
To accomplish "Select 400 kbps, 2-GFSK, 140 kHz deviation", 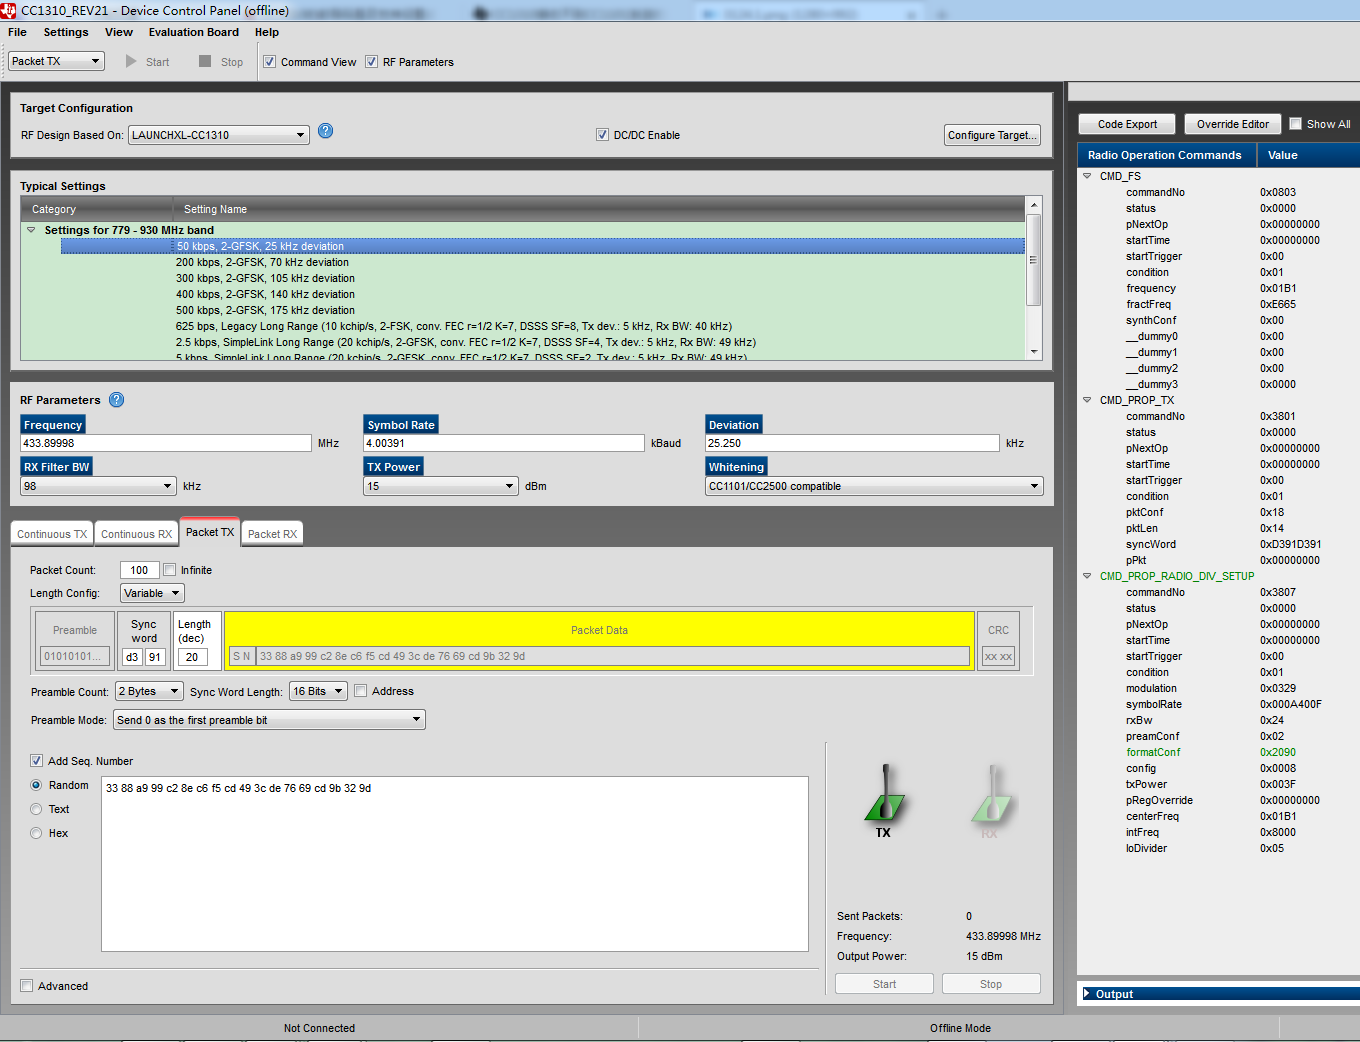I will (x=265, y=294).
